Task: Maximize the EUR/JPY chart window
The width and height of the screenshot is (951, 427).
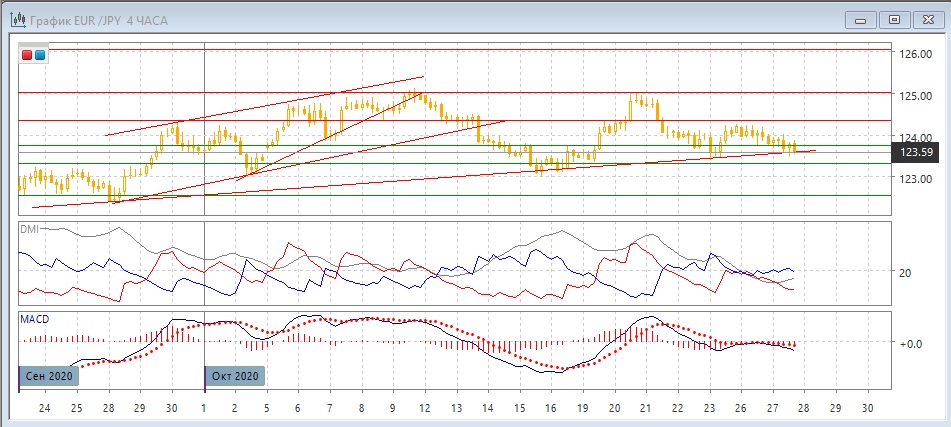Action: pos(894,19)
